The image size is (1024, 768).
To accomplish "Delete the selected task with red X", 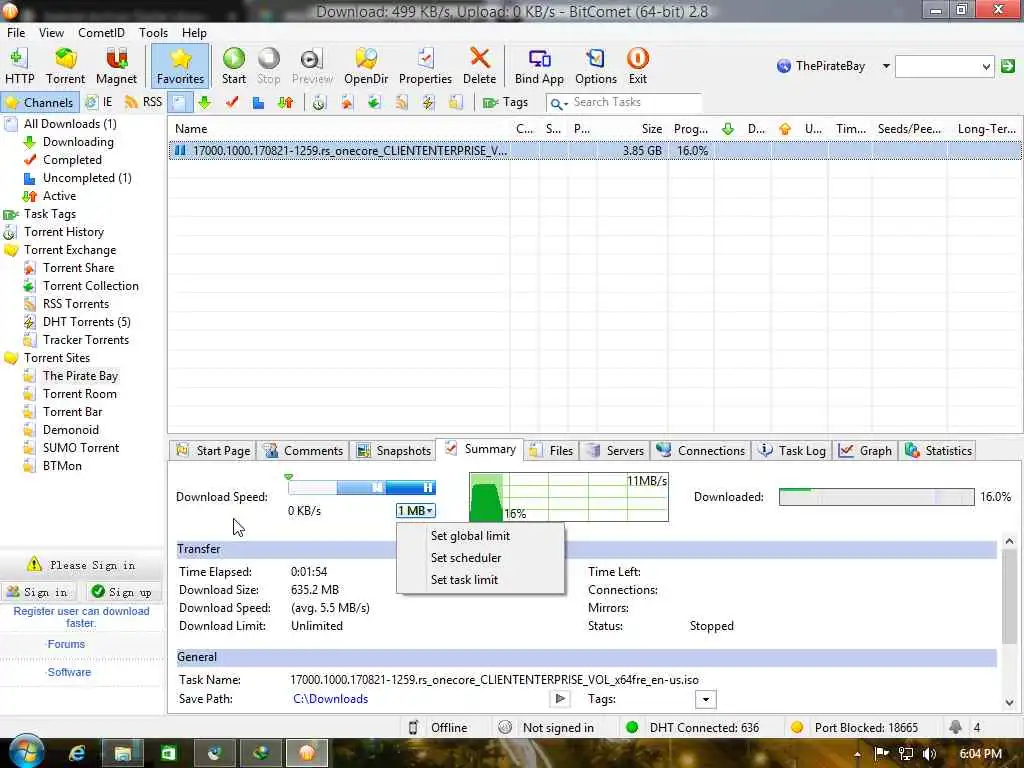I will click(479, 66).
